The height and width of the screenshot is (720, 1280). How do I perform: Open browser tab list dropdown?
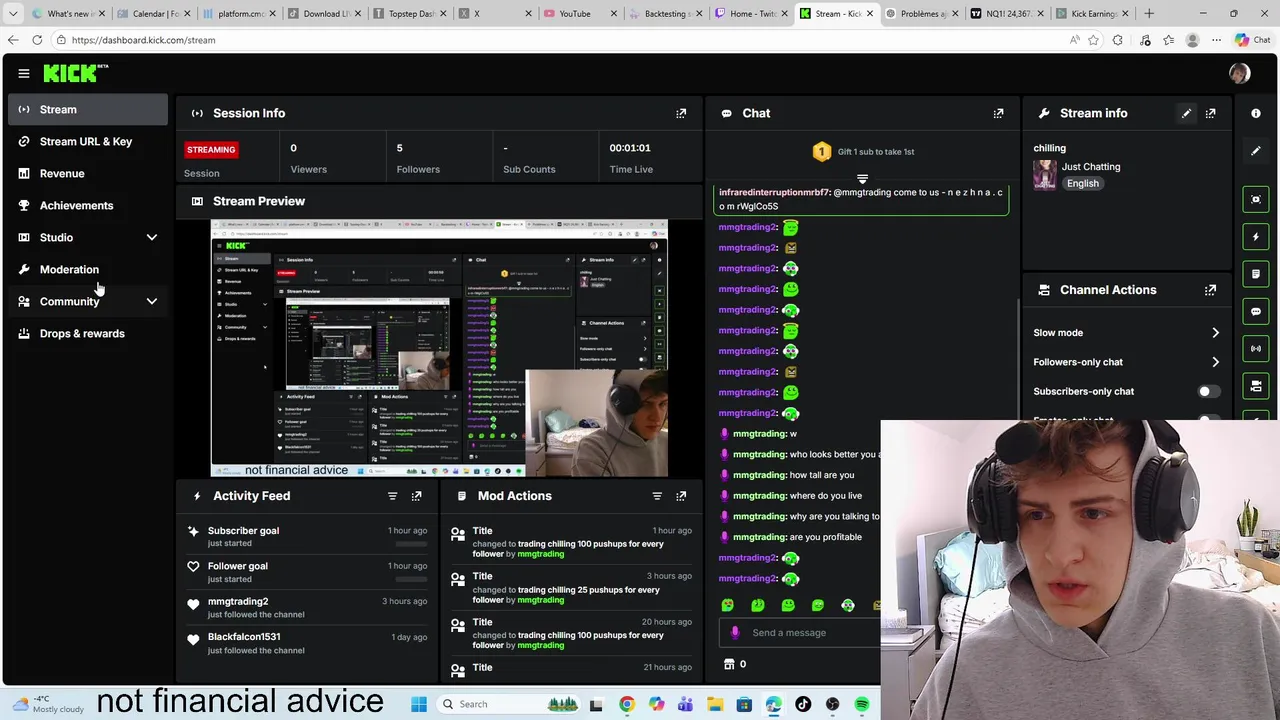pyautogui.click(x=13, y=14)
